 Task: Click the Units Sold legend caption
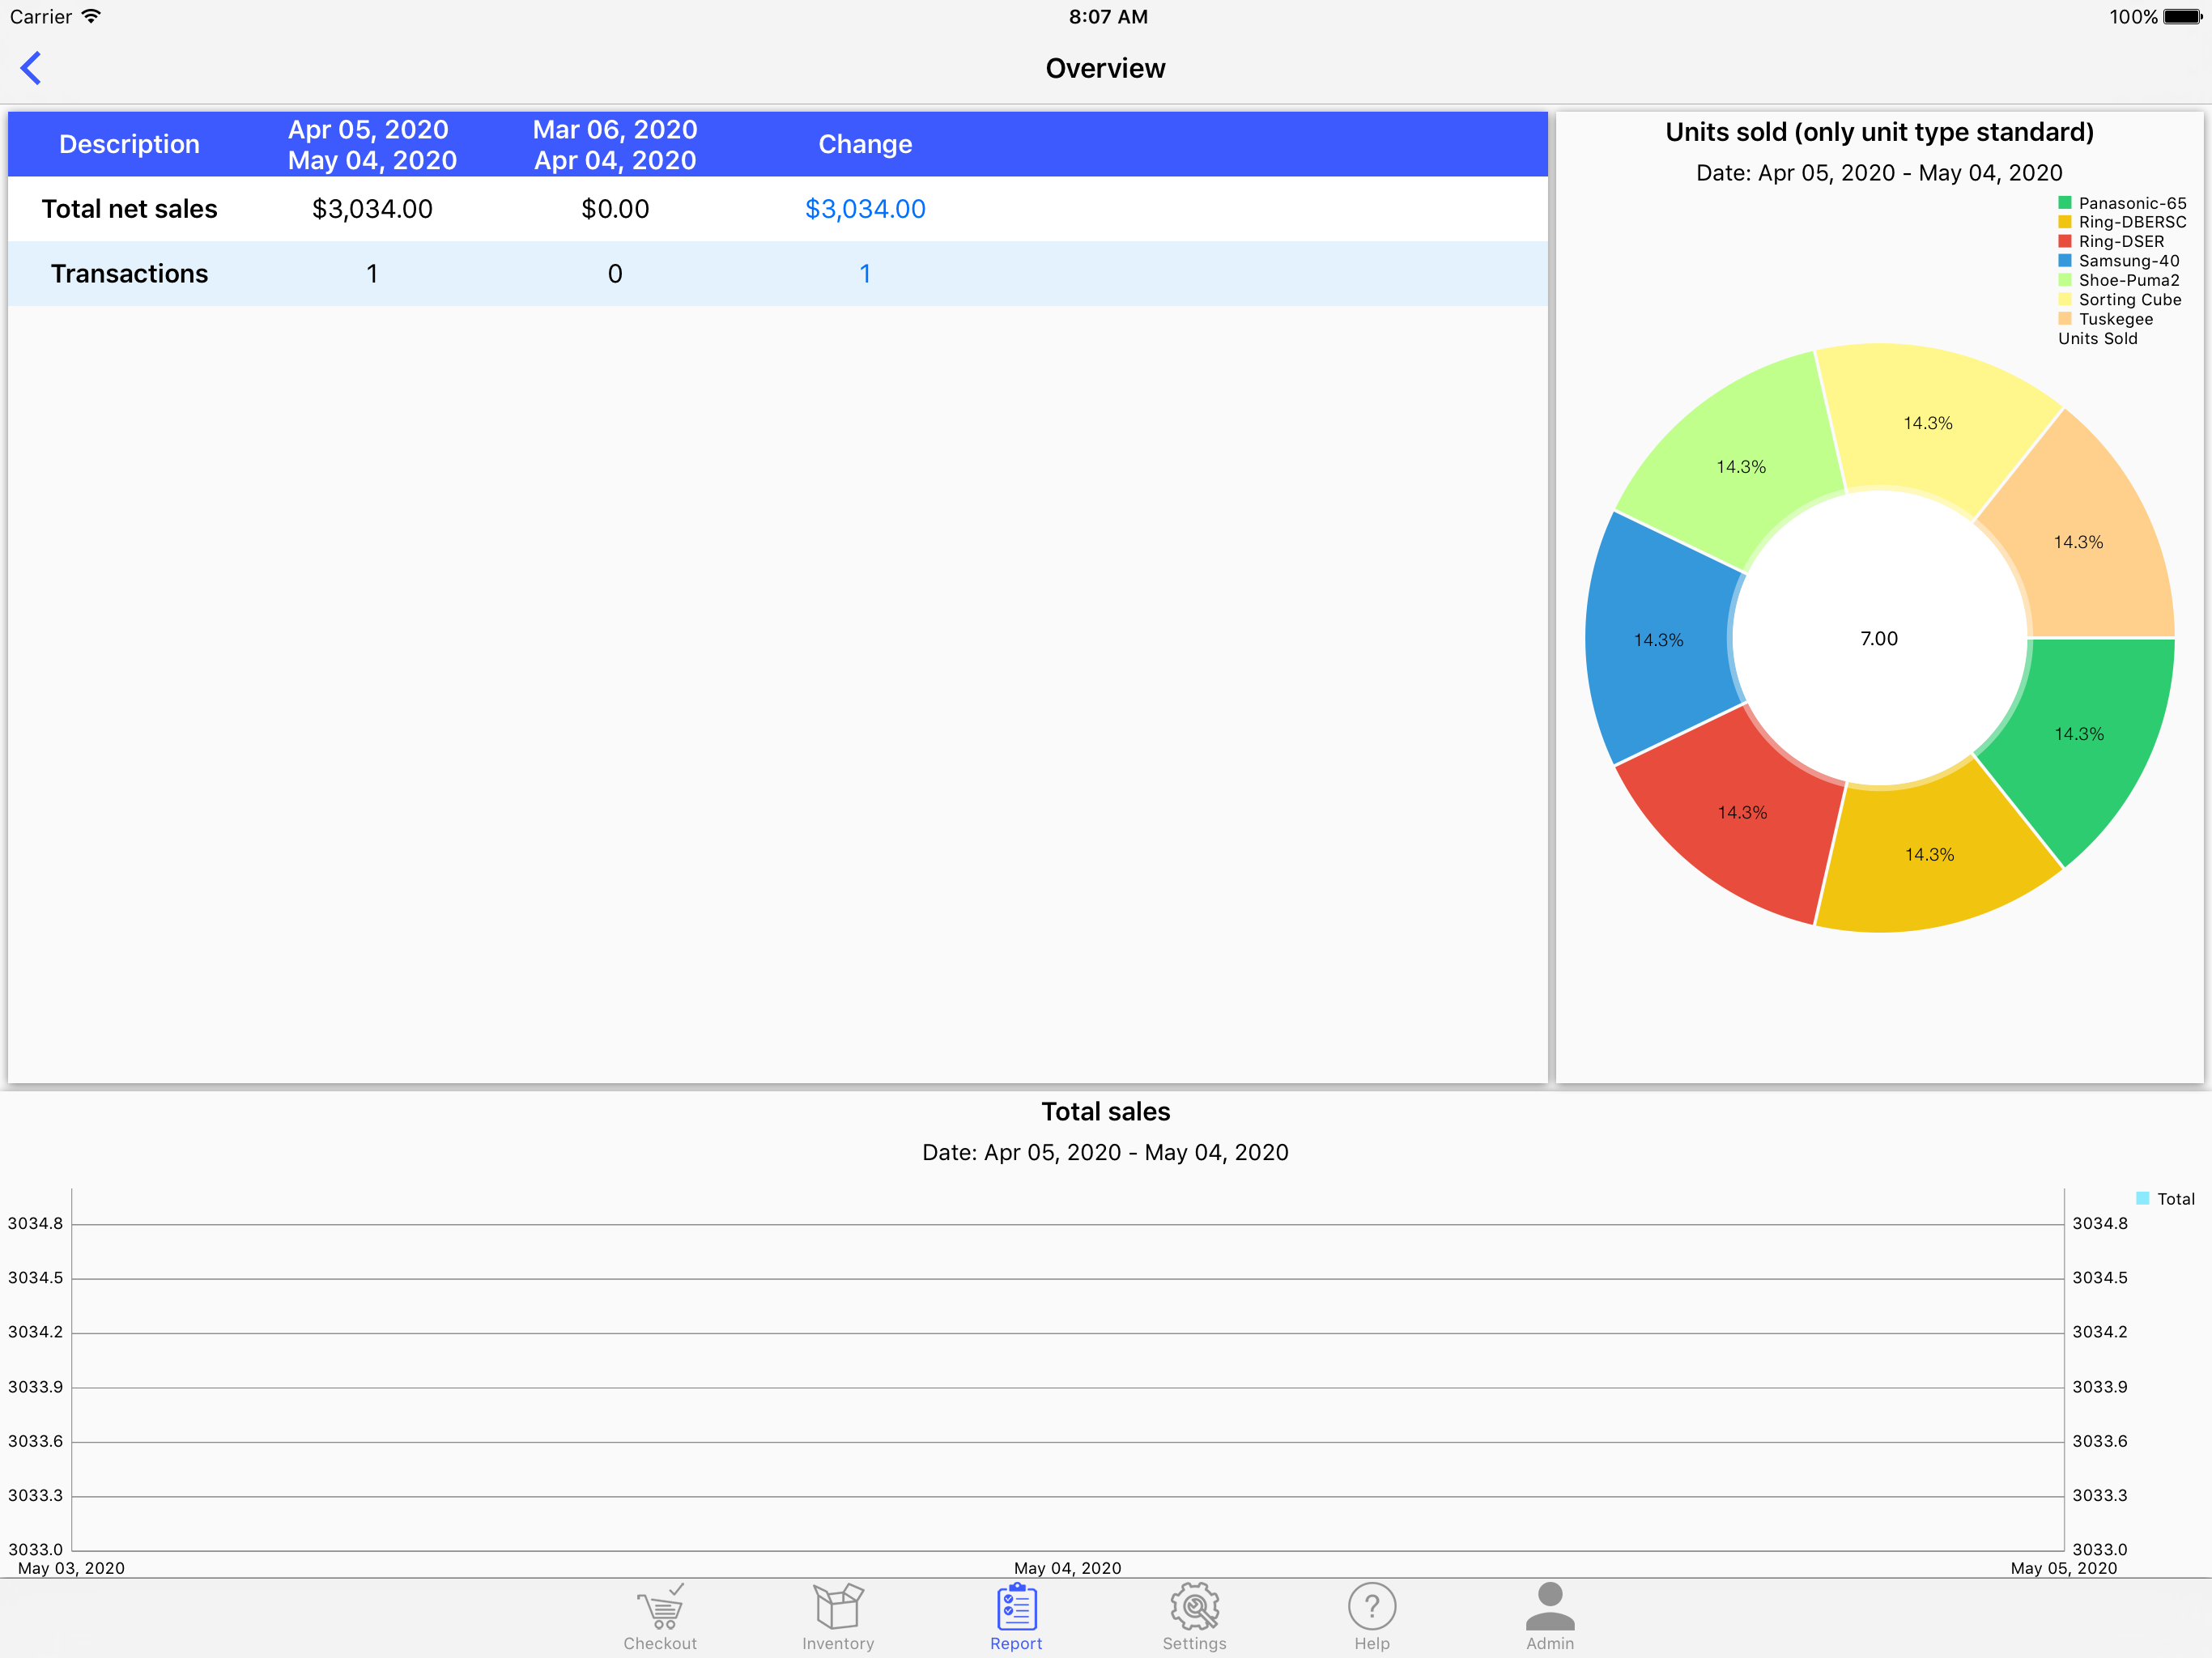pyautogui.click(x=2097, y=338)
